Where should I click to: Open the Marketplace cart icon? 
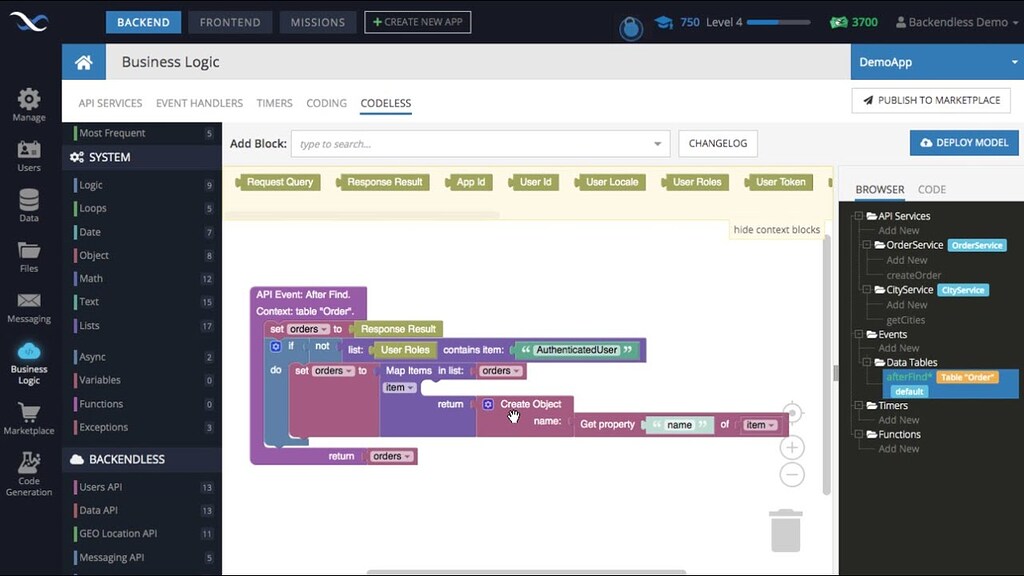point(29,413)
